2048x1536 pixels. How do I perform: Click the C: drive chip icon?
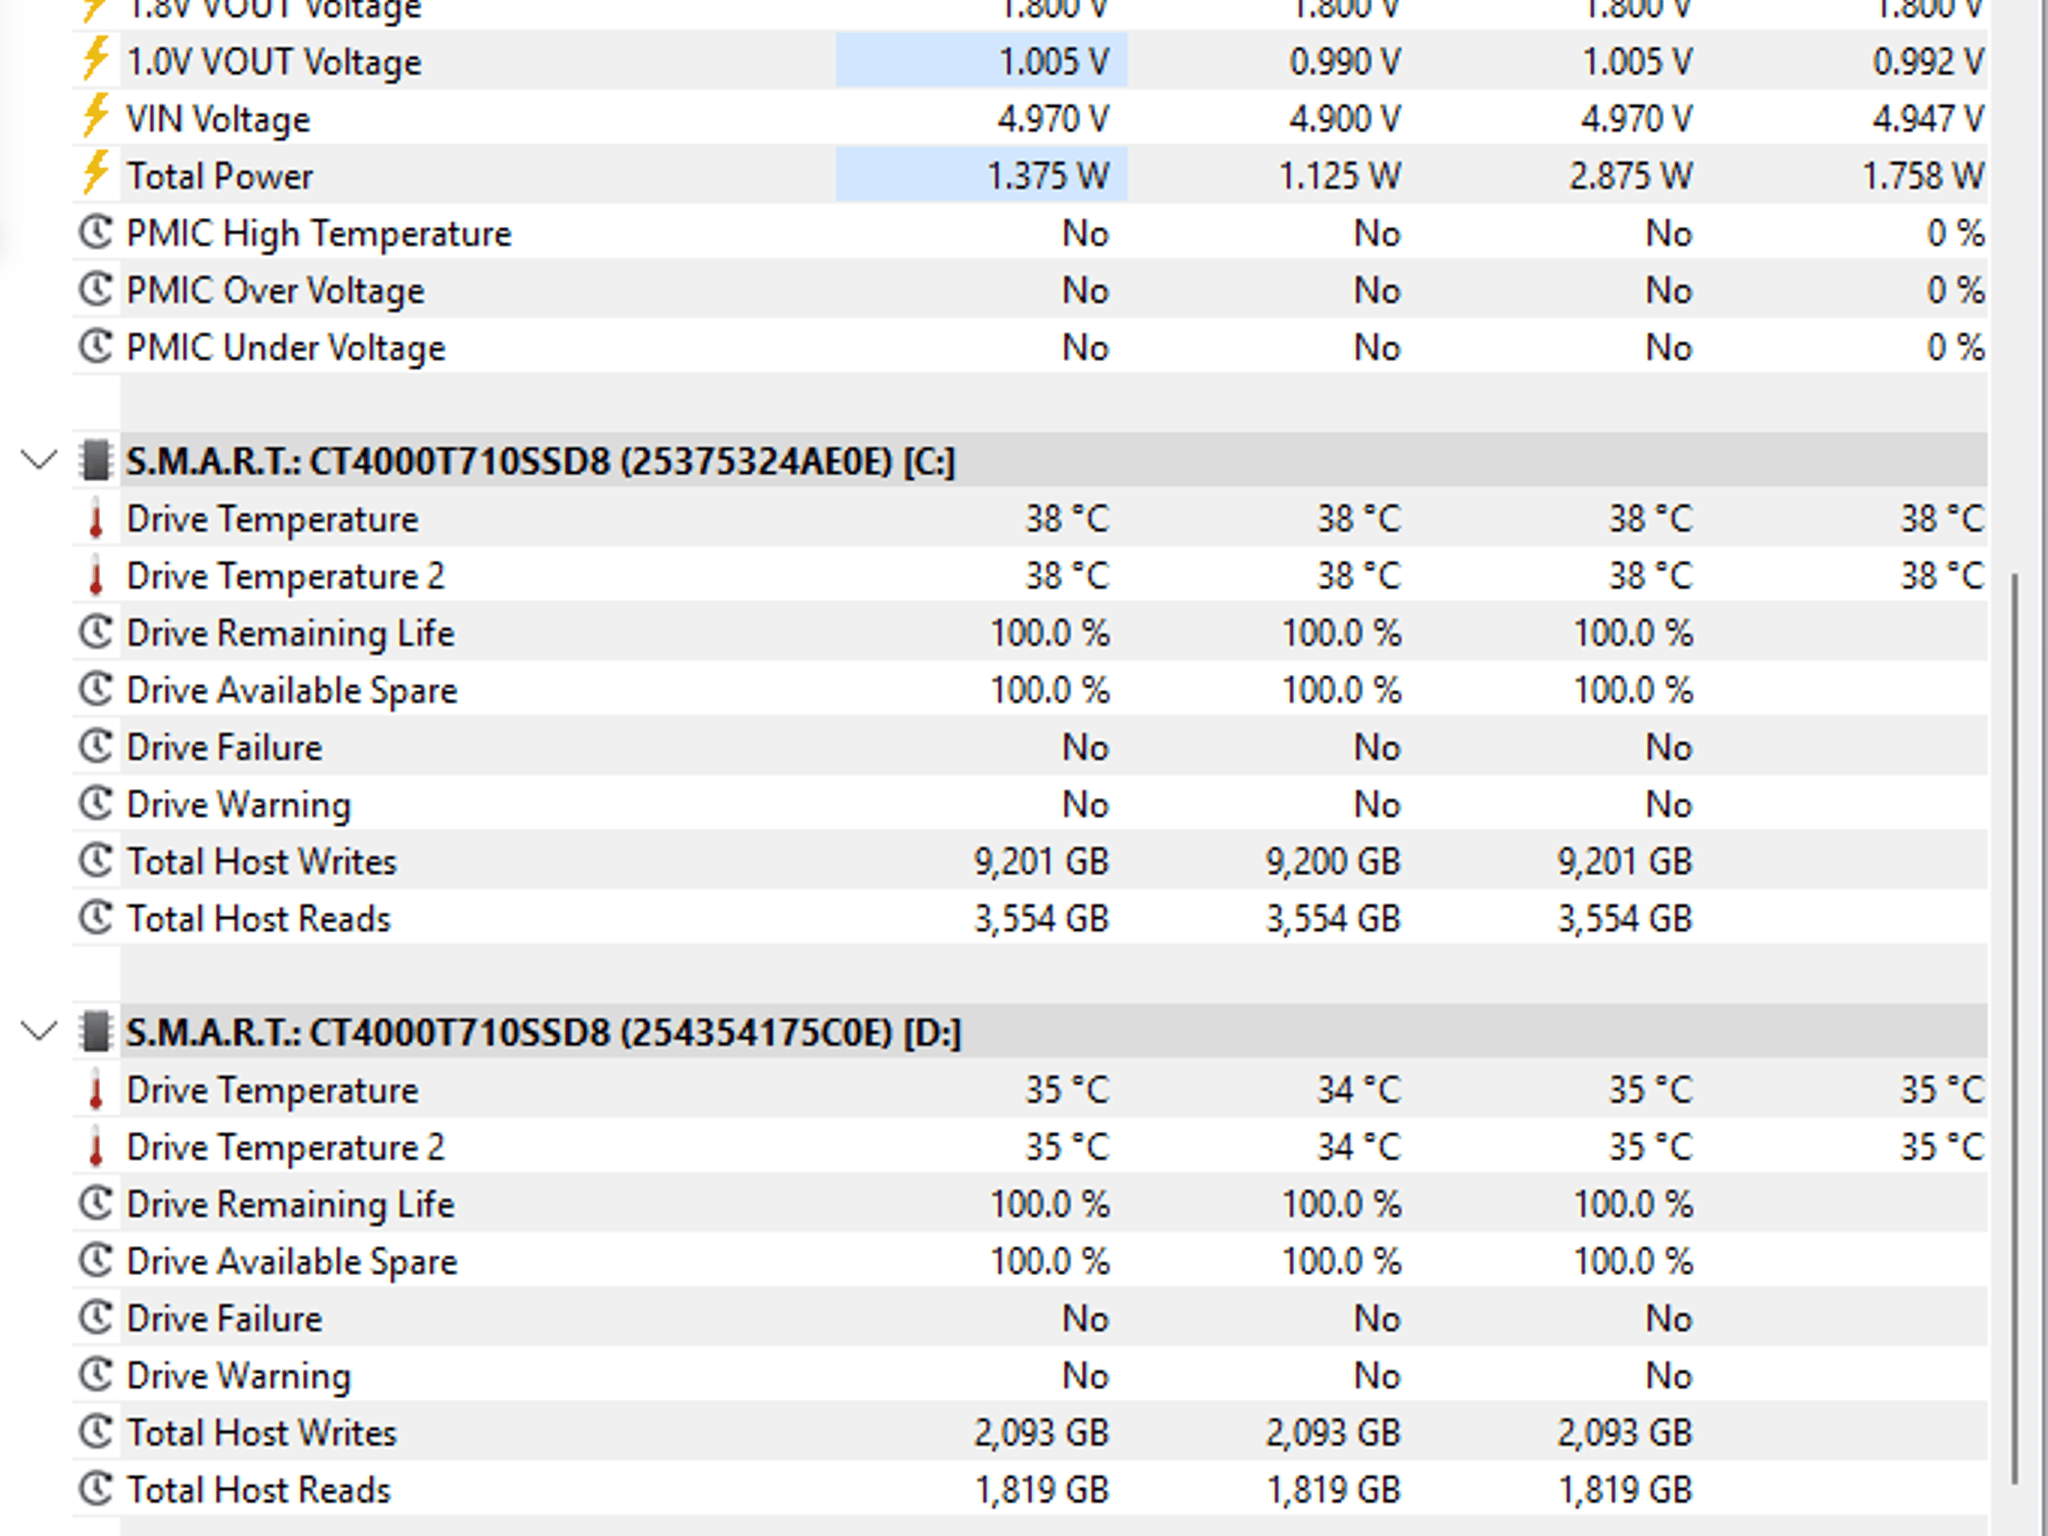pyautogui.click(x=95, y=461)
